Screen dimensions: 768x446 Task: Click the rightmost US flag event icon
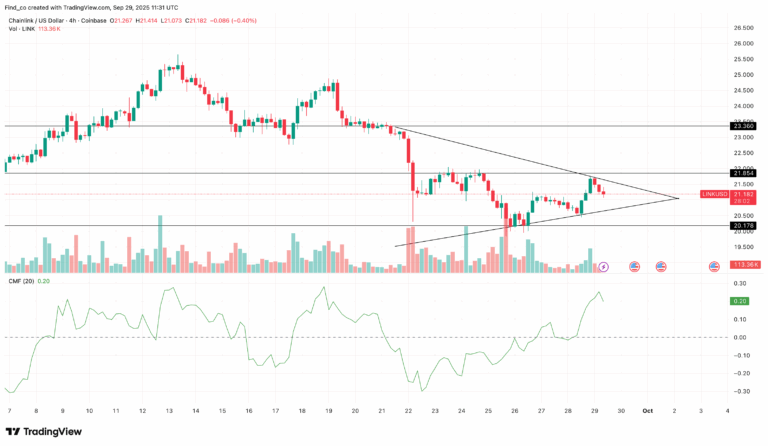pos(714,267)
